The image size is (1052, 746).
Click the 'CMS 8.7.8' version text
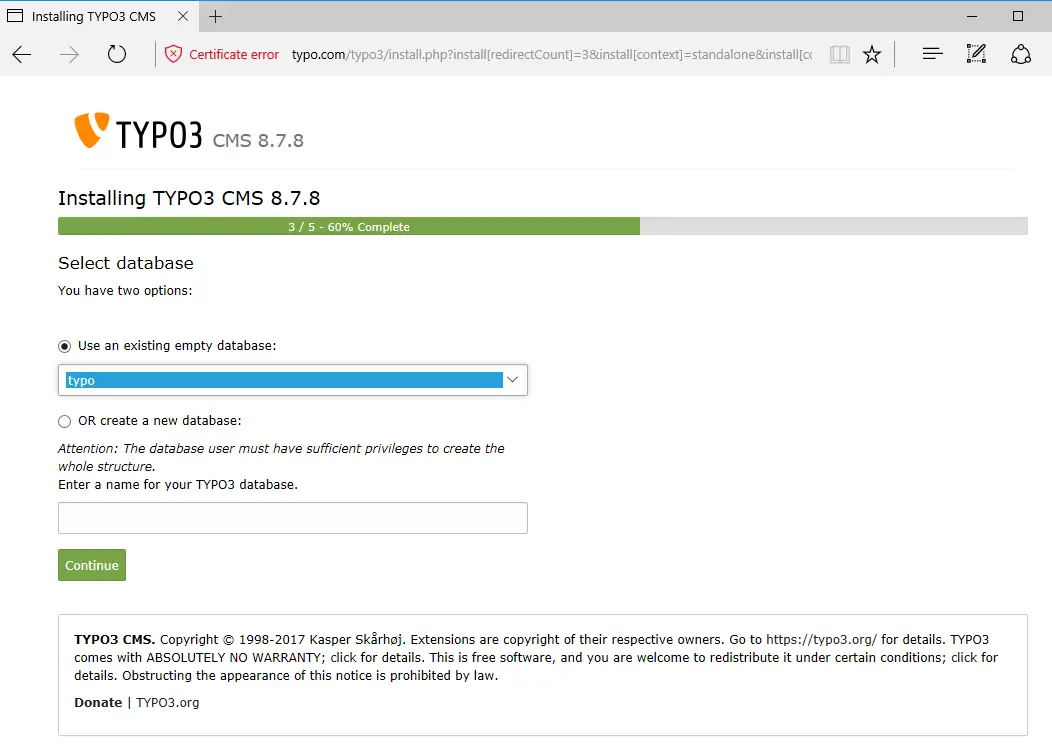258,140
